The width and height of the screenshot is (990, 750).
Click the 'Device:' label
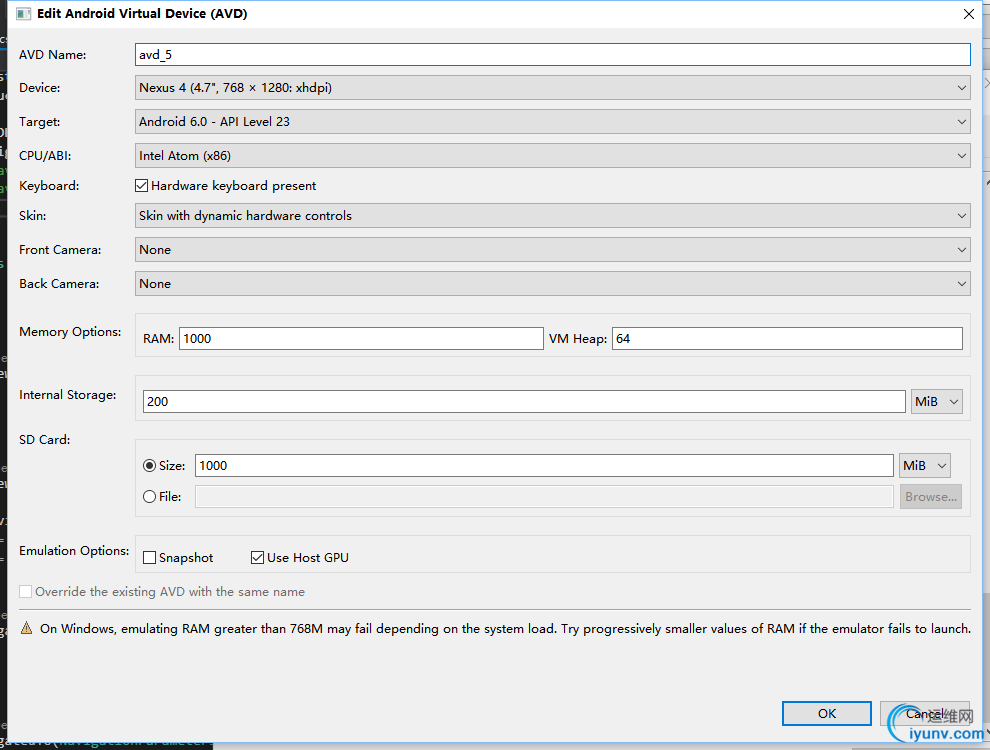[39, 88]
